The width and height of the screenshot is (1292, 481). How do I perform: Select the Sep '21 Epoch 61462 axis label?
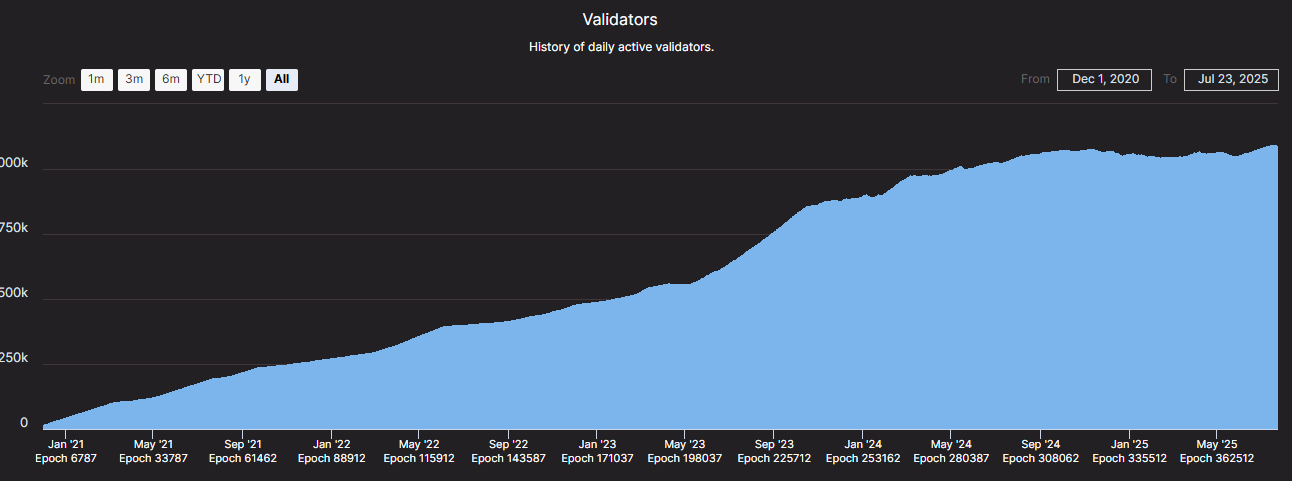[x=242, y=451]
